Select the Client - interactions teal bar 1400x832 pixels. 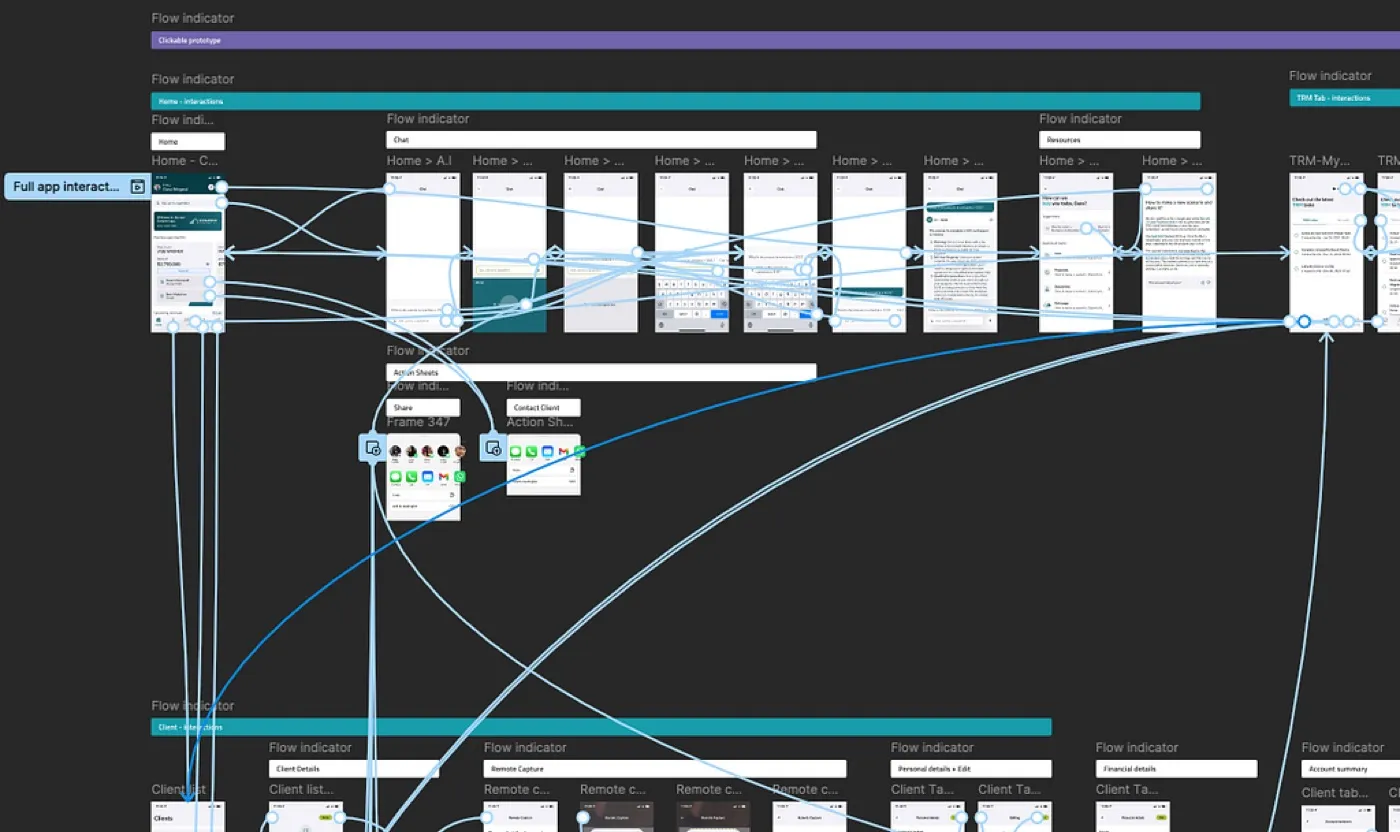[x=601, y=727]
